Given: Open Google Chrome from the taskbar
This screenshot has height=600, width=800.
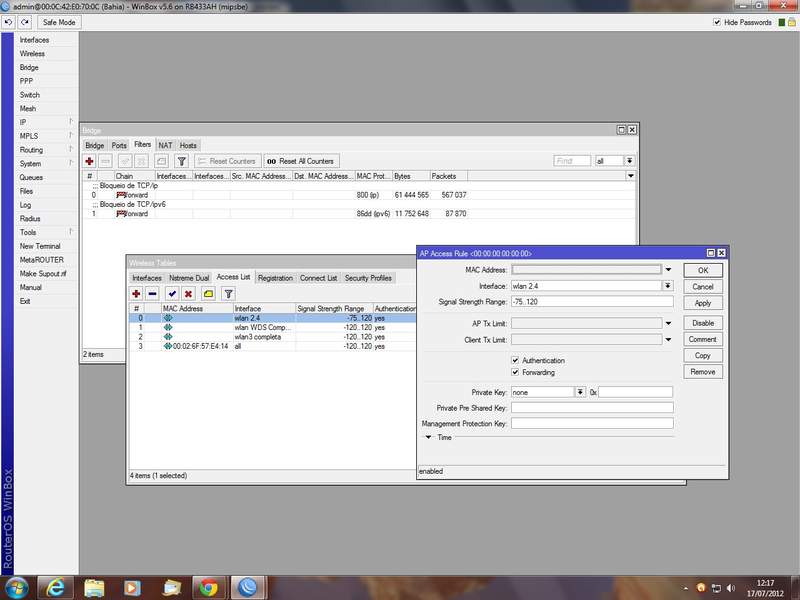Looking at the screenshot, I should [x=207, y=586].
